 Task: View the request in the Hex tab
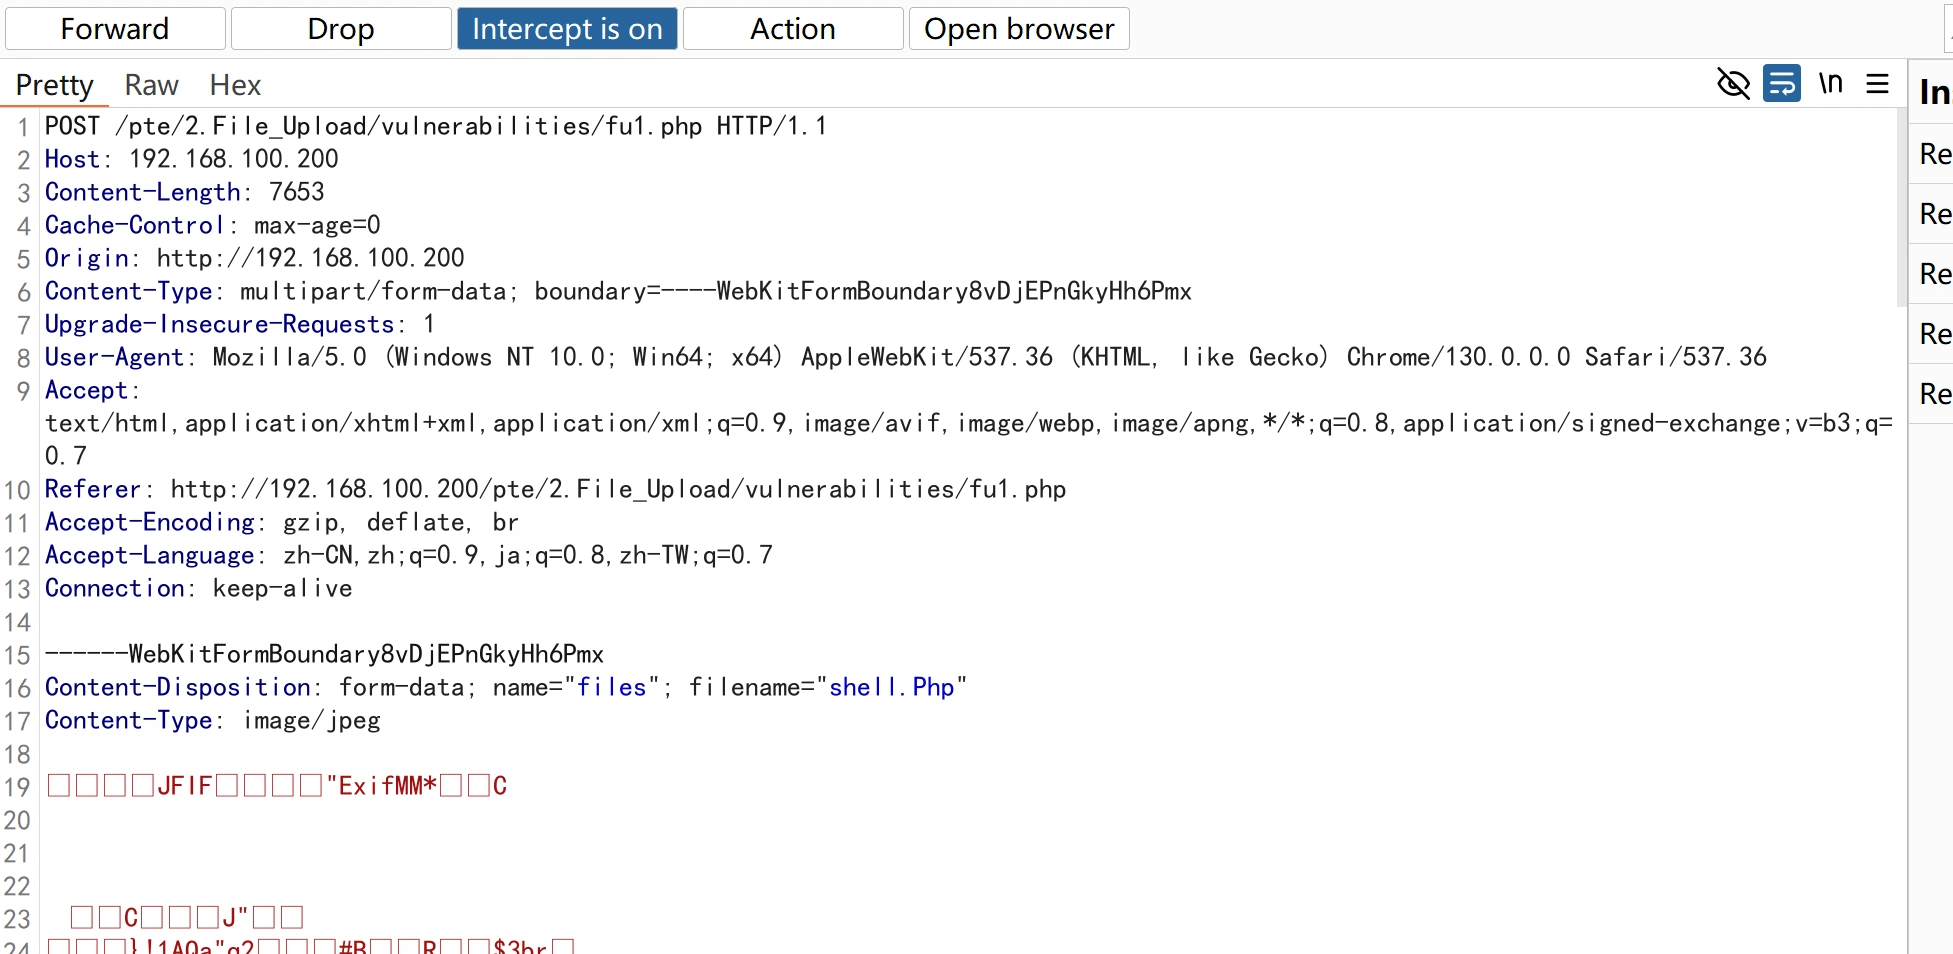[x=234, y=84]
